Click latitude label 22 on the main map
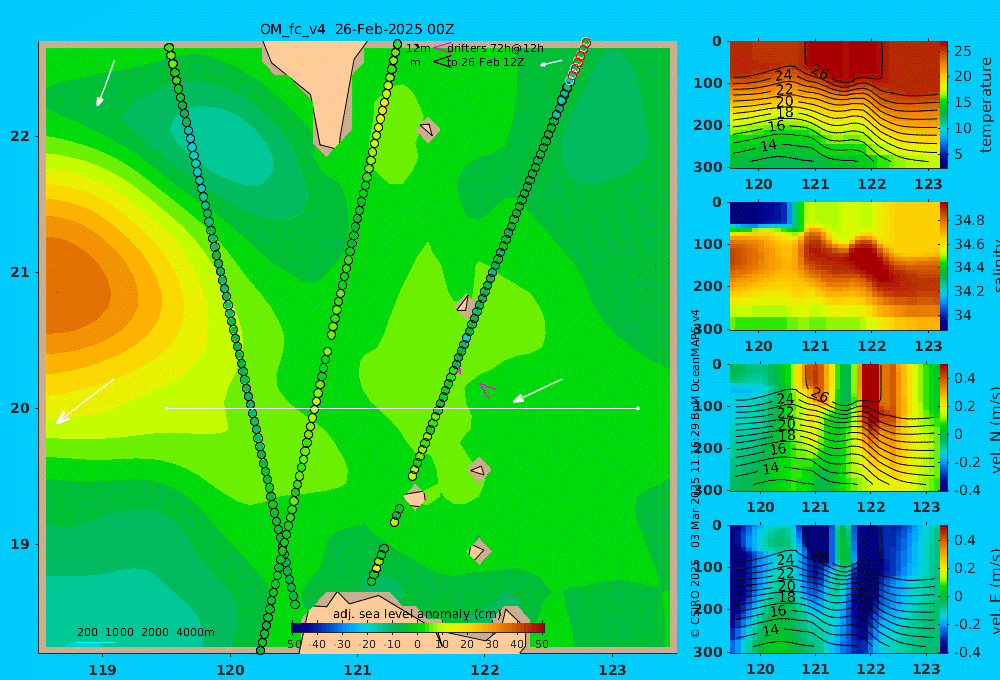 pos(20,137)
